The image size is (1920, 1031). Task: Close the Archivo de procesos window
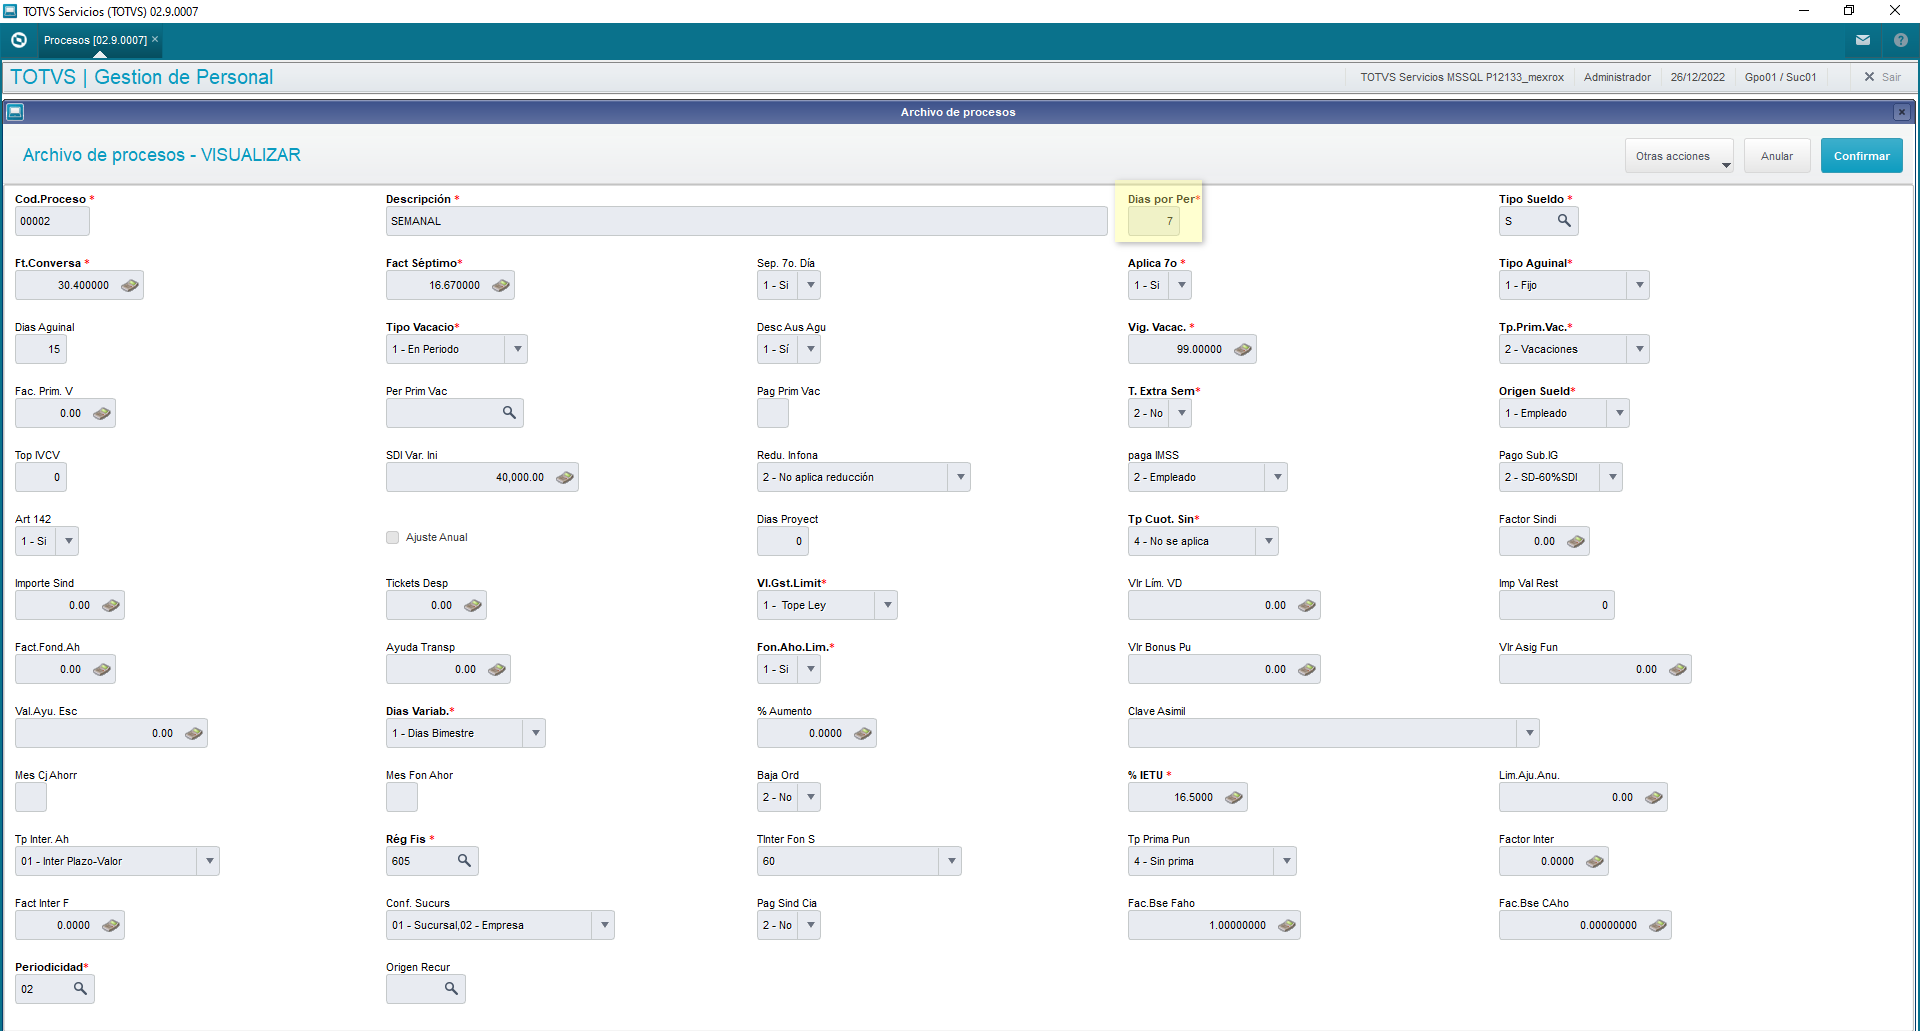pyautogui.click(x=1901, y=112)
